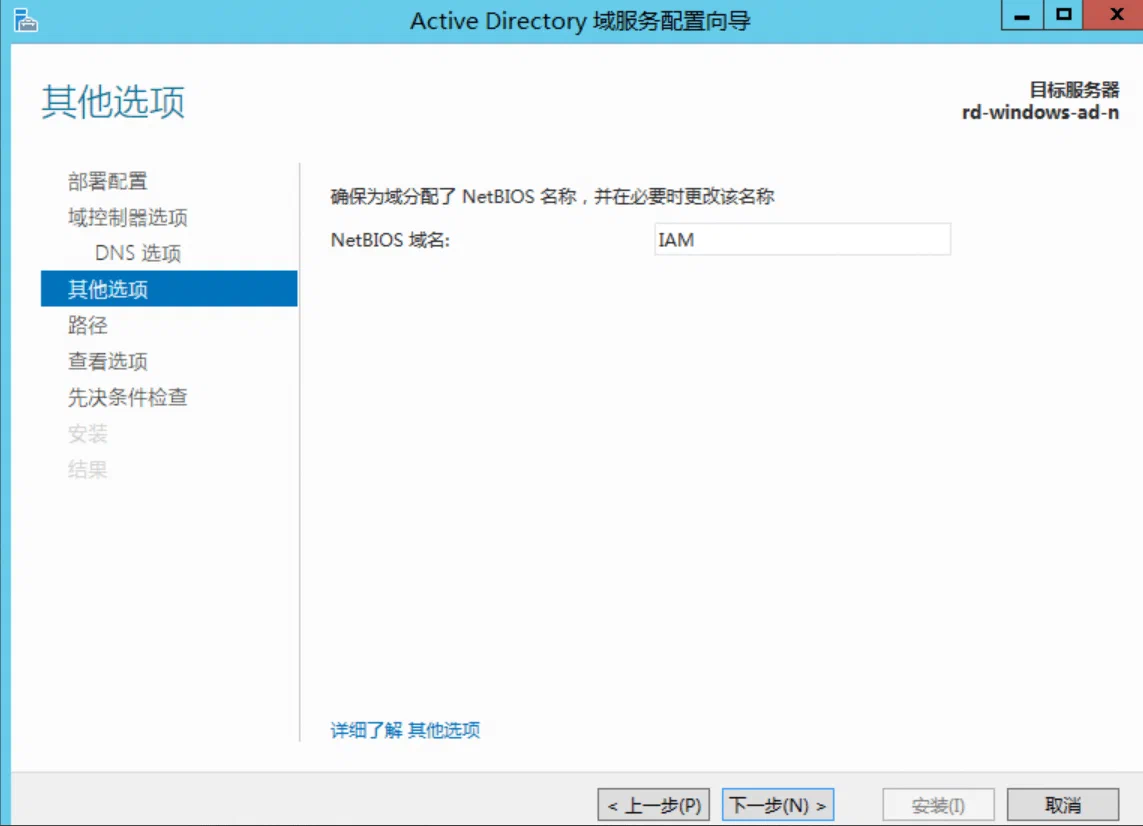1143x826 pixels.
Task: Click the disabled 安装 step in sidebar
Action: click(87, 434)
